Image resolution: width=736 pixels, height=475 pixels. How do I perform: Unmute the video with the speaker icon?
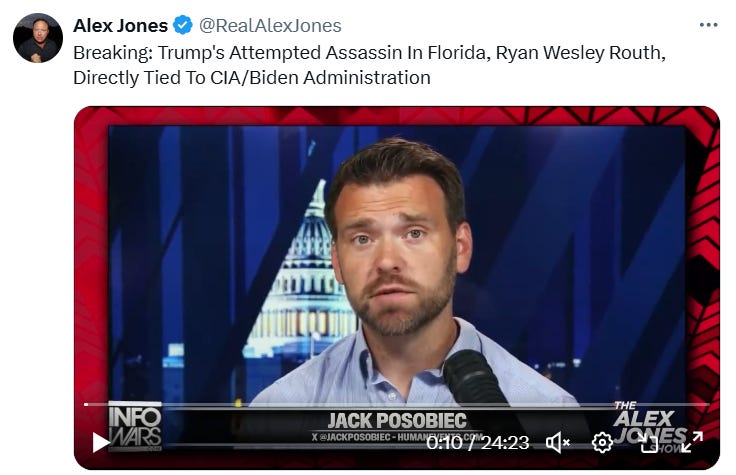pos(558,442)
